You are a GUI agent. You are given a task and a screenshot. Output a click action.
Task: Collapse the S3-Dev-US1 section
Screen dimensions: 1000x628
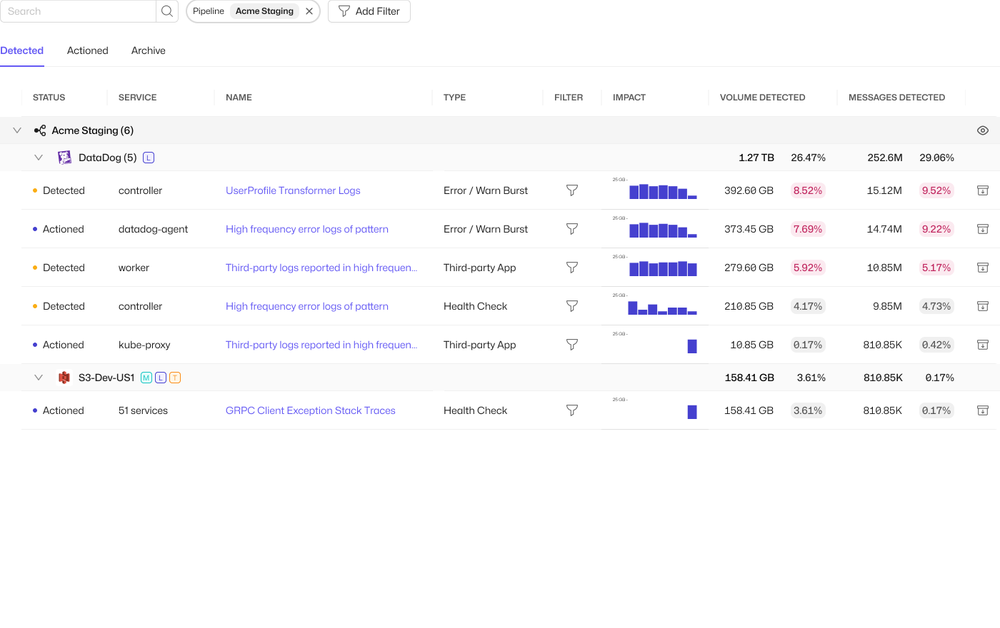[x=38, y=378]
